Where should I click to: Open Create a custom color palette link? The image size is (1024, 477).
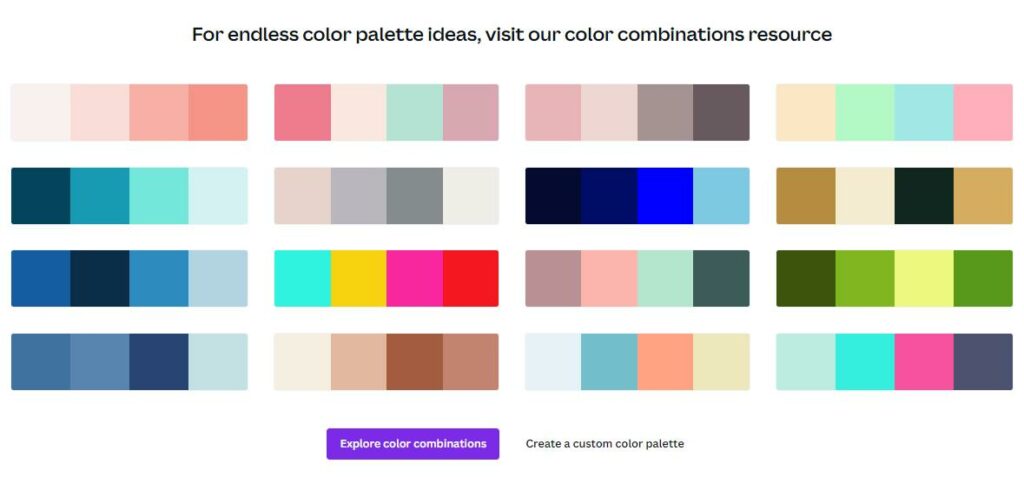[605, 444]
